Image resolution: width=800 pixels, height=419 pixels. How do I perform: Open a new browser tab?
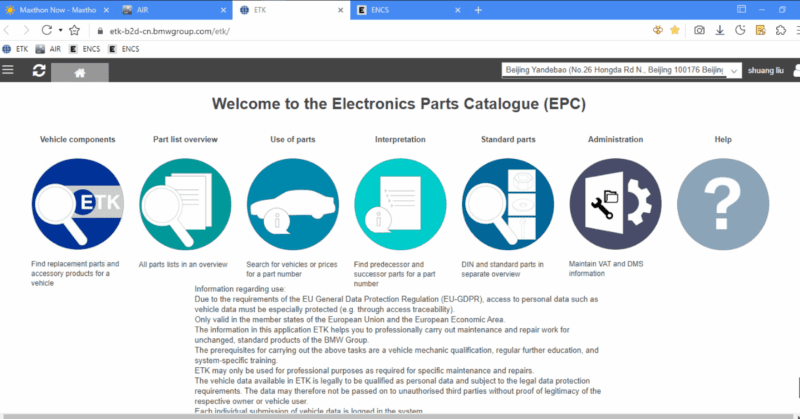478,10
